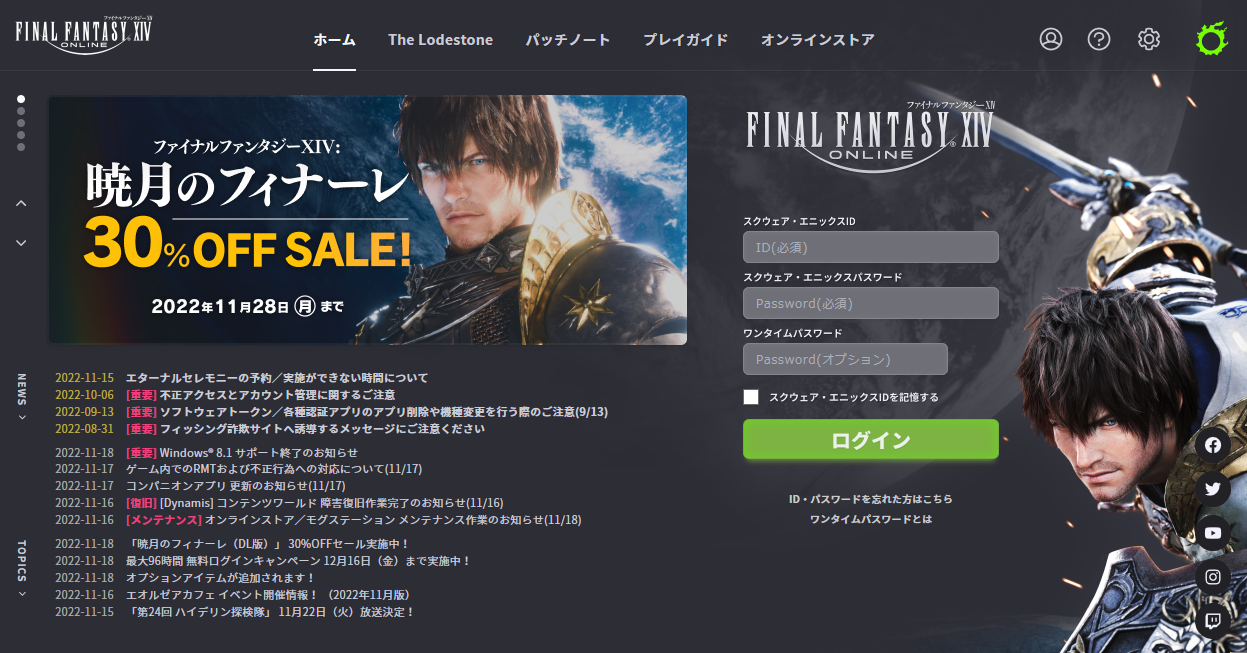Check the スクウェア・エニックスIDを記憶する checkbox
Viewport: 1247px width, 653px height.
pyautogui.click(x=751, y=397)
